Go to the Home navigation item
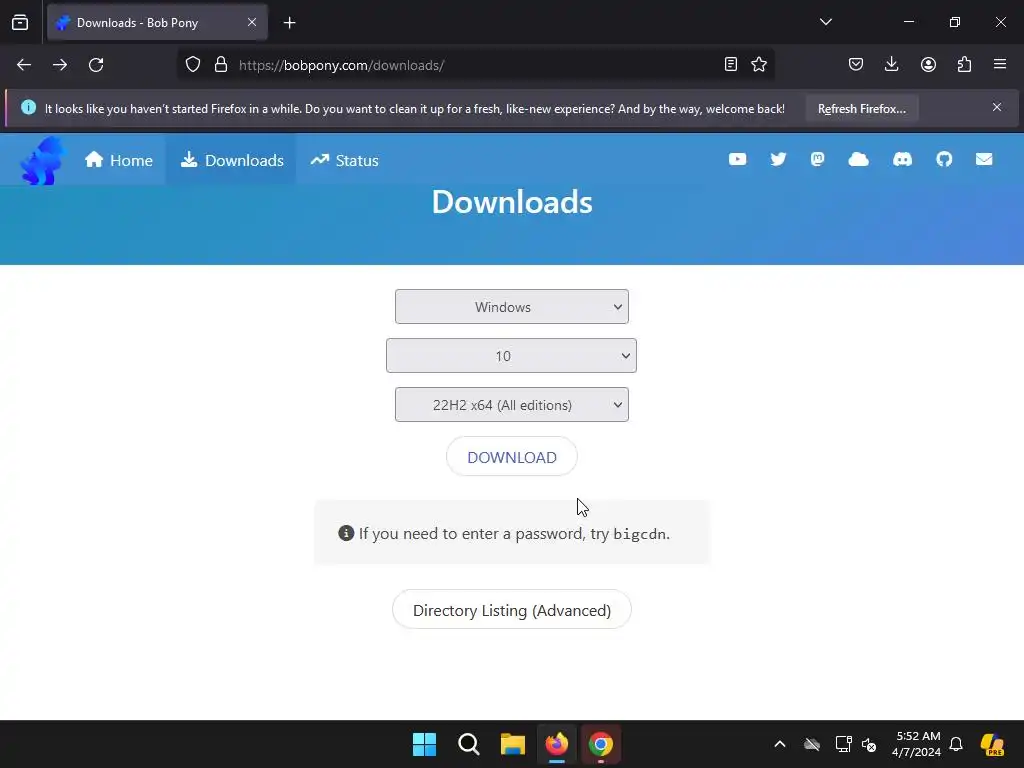This screenshot has width=1024, height=768. point(118,160)
